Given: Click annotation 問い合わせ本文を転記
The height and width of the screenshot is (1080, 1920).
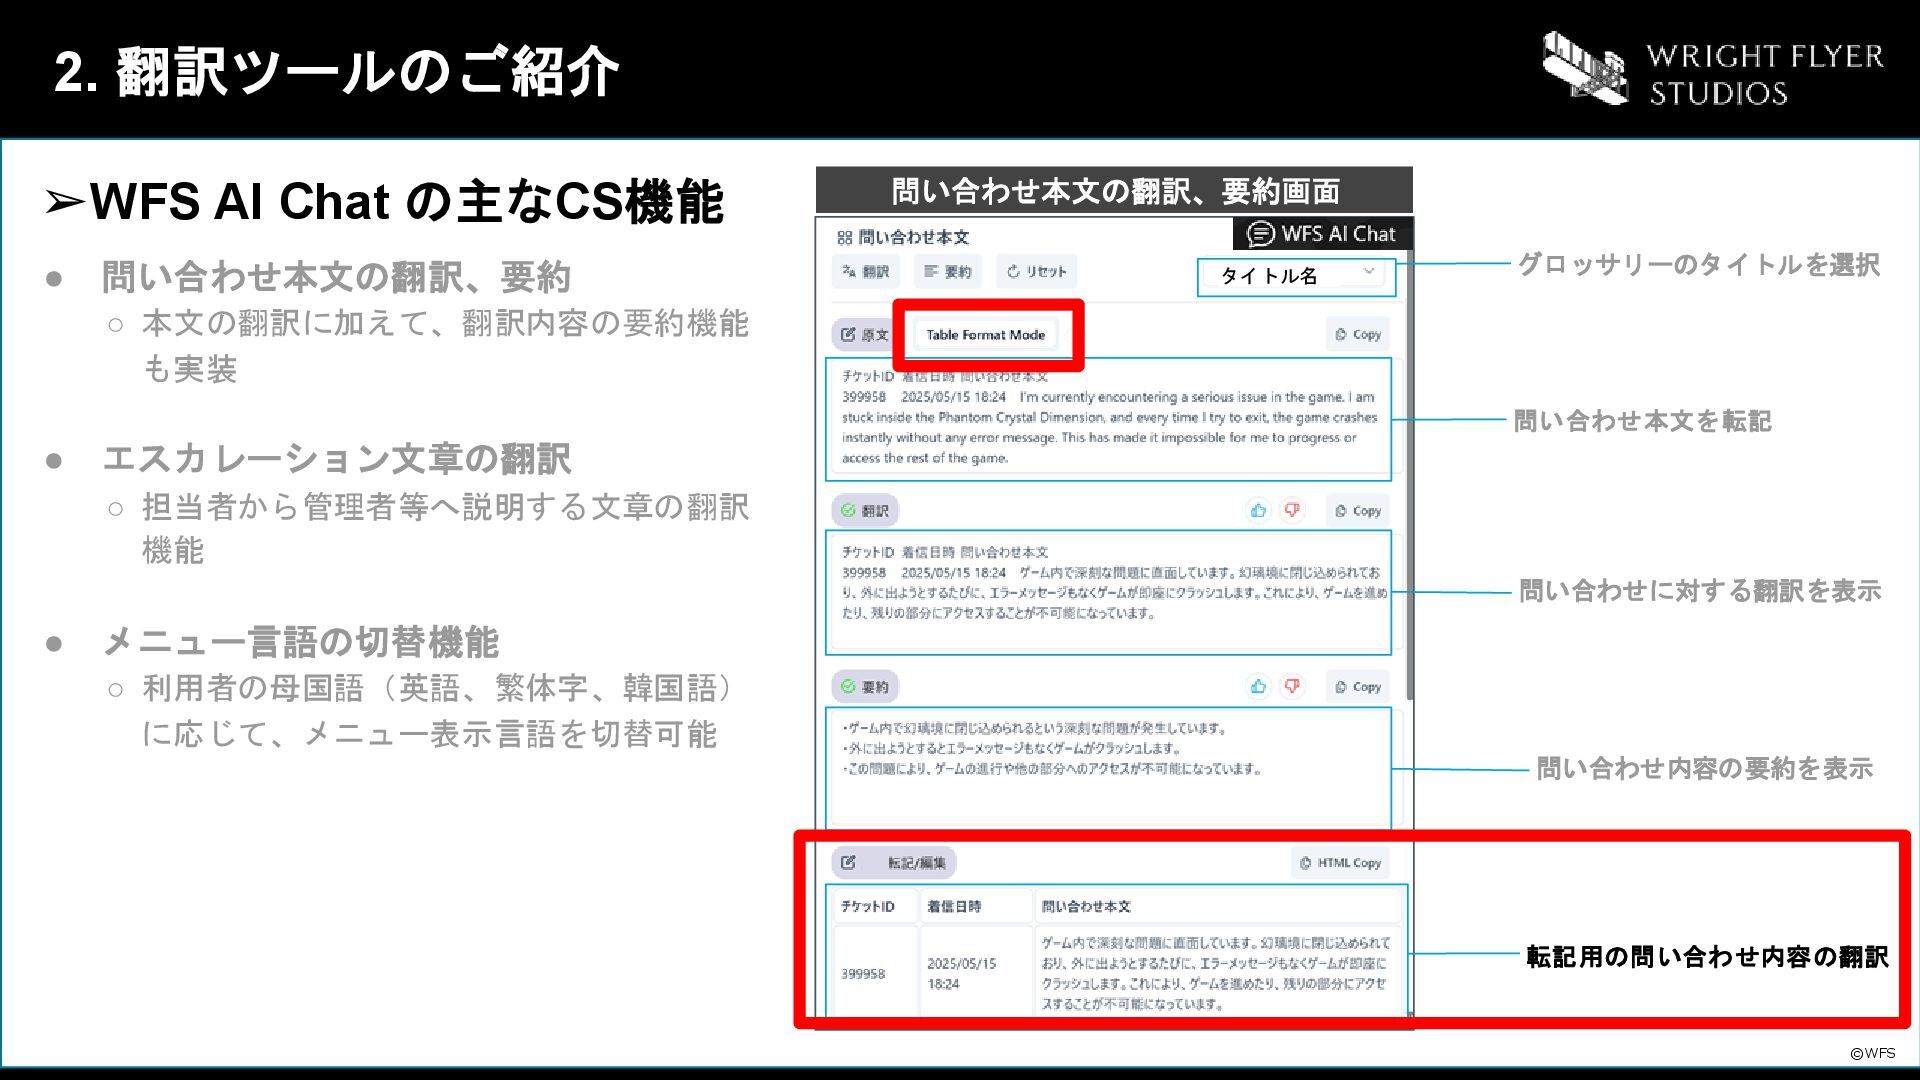Looking at the screenshot, I should coord(1642,421).
